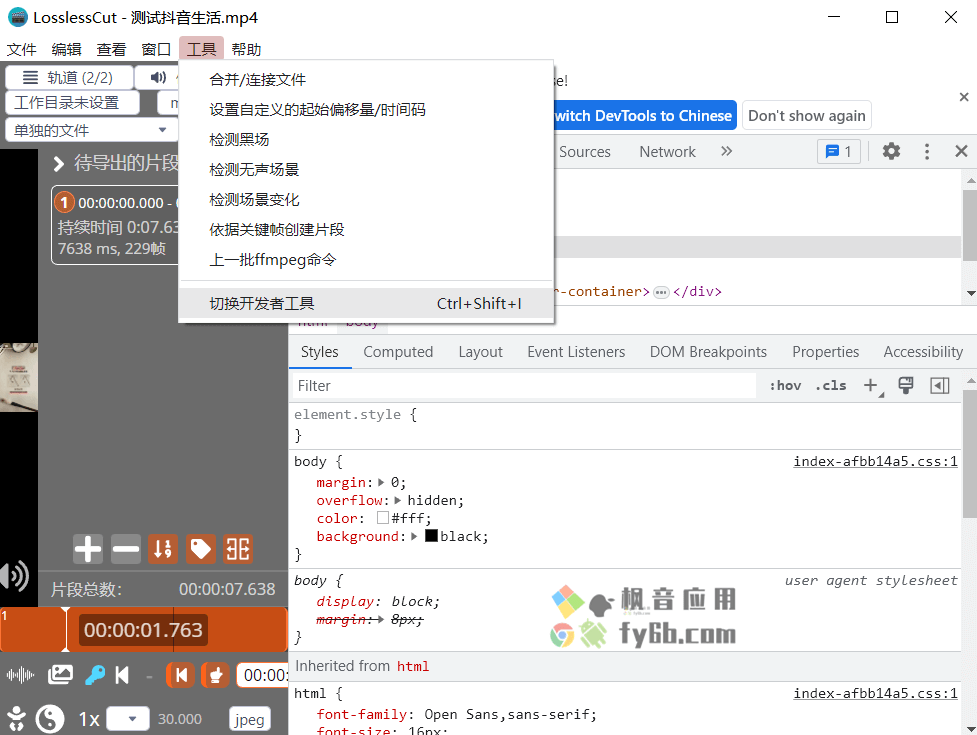This screenshot has width=977, height=735.
Task: Select 设置自定义的起始偏移量/时间码 menu item
Action: [366, 110]
